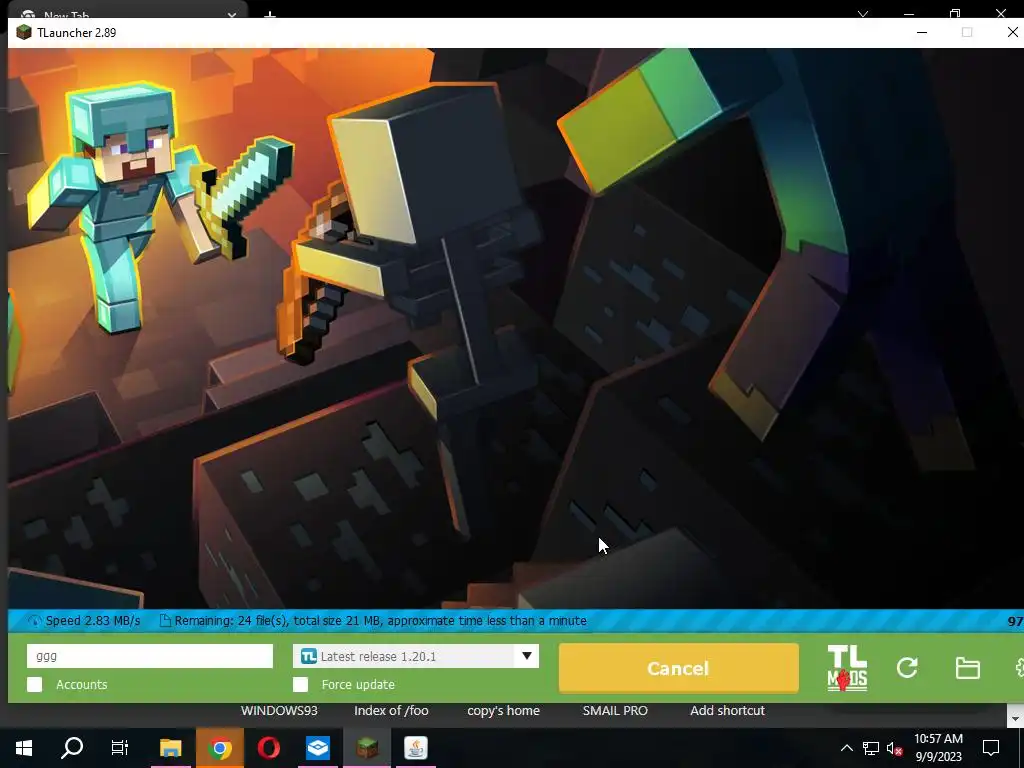The image size is (1024, 768).
Task: Click the download speed gauge icon
Action: click(35, 621)
